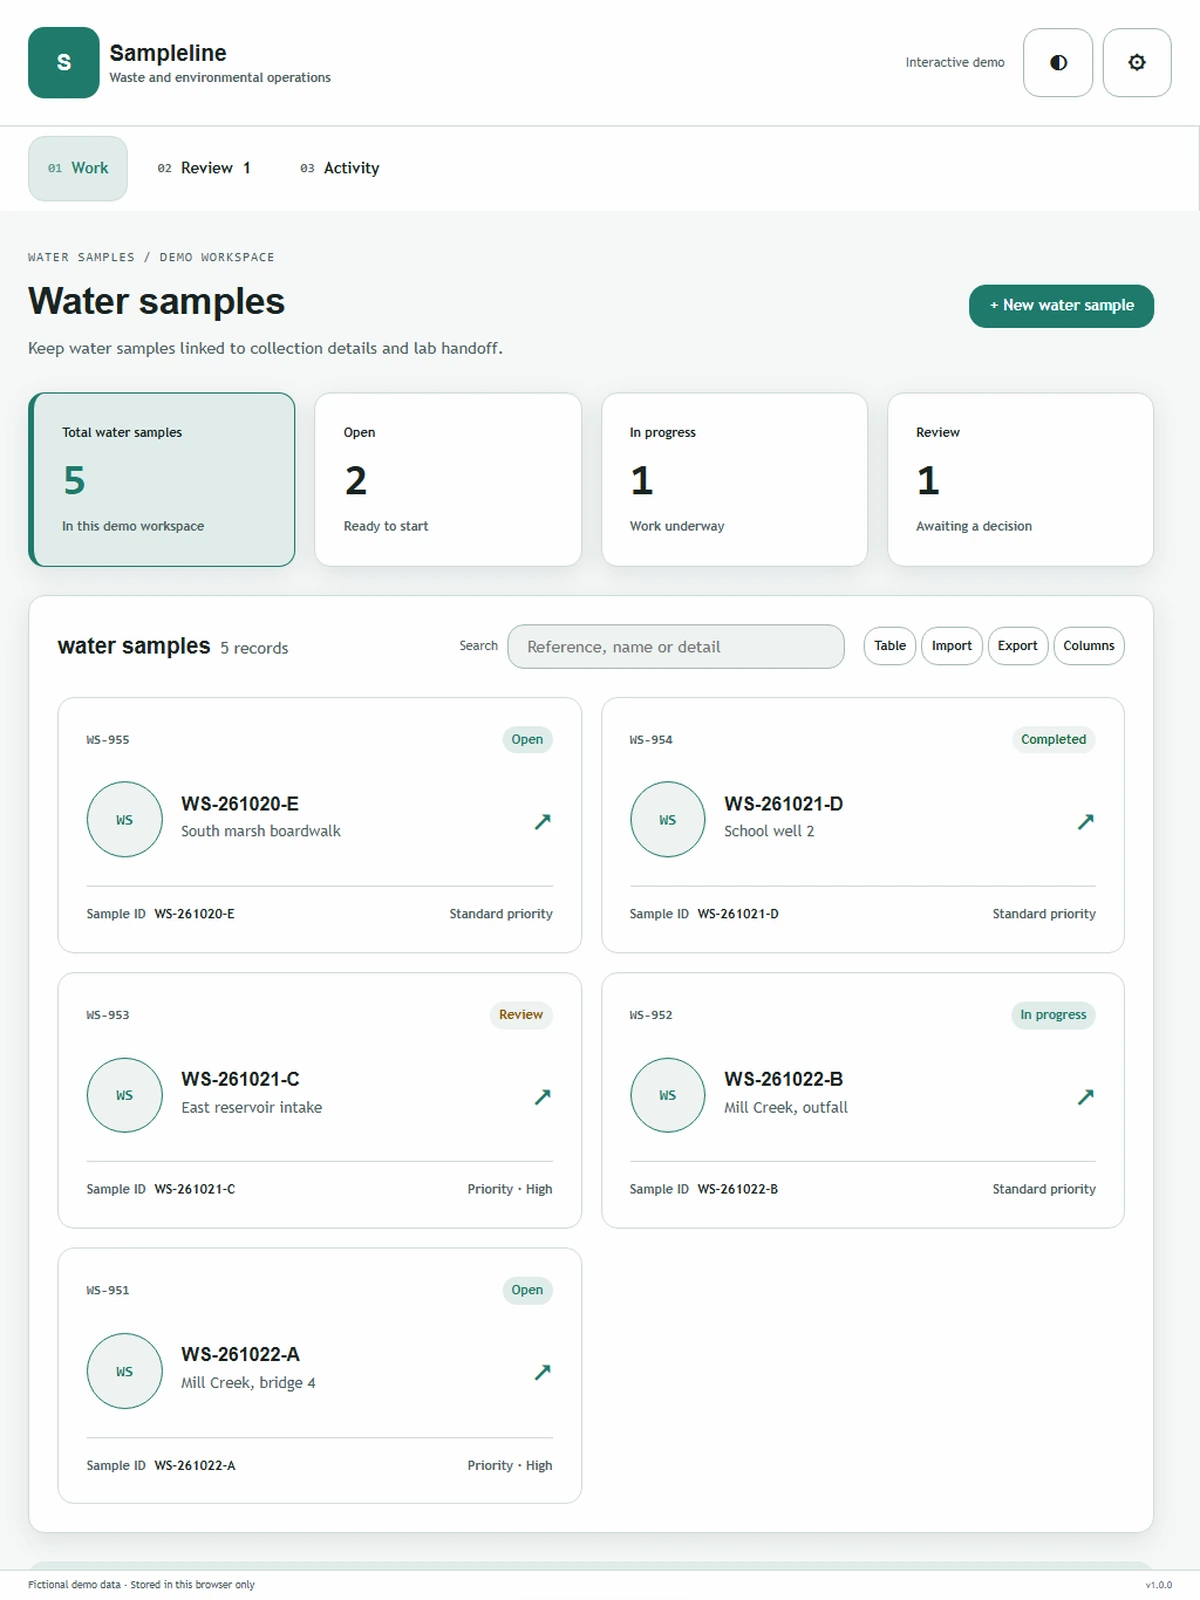The width and height of the screenshot is (1200, 1600).
Task: Click 'Priority · High' on WS-261022-A card
Action: [510, 1465]
